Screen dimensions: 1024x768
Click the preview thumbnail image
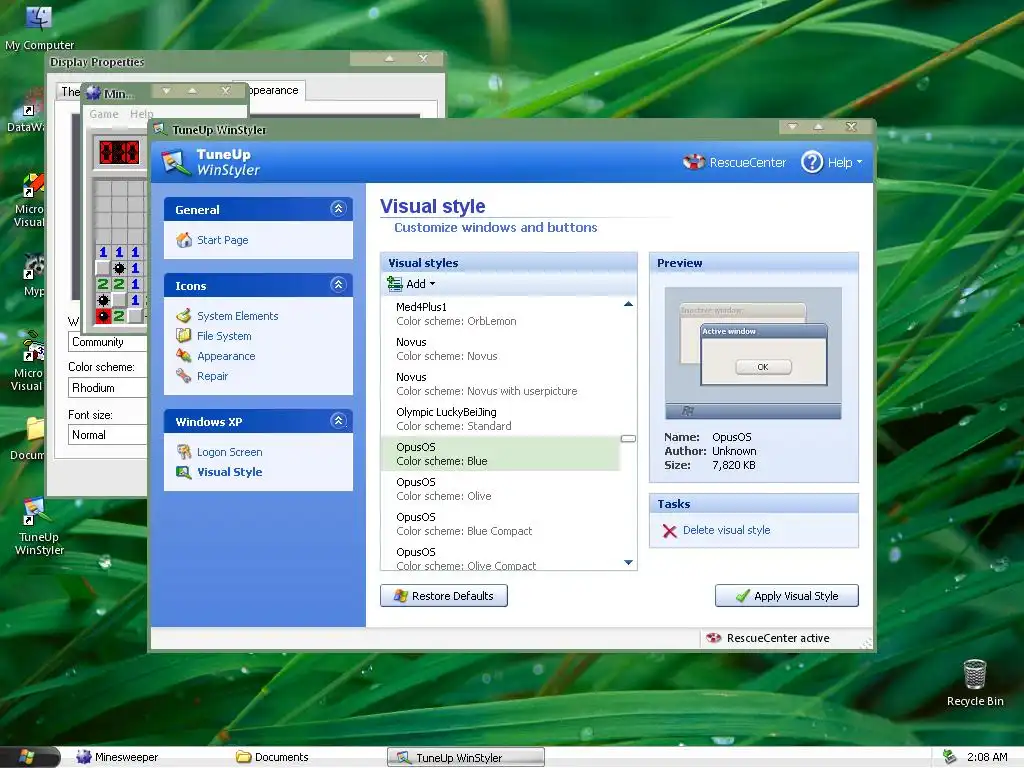click(753, 353)
